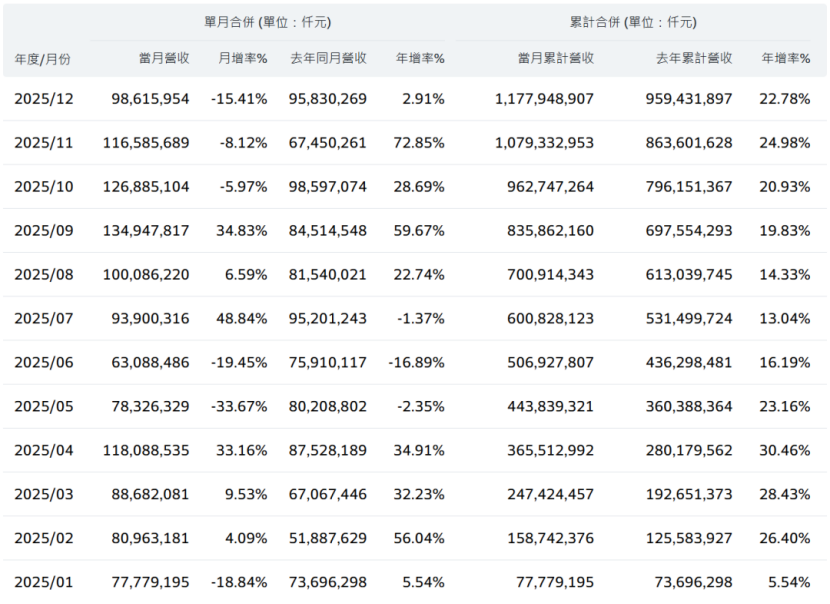
Task: Select the 2025/01 row label
Action: tap(44, 582)
